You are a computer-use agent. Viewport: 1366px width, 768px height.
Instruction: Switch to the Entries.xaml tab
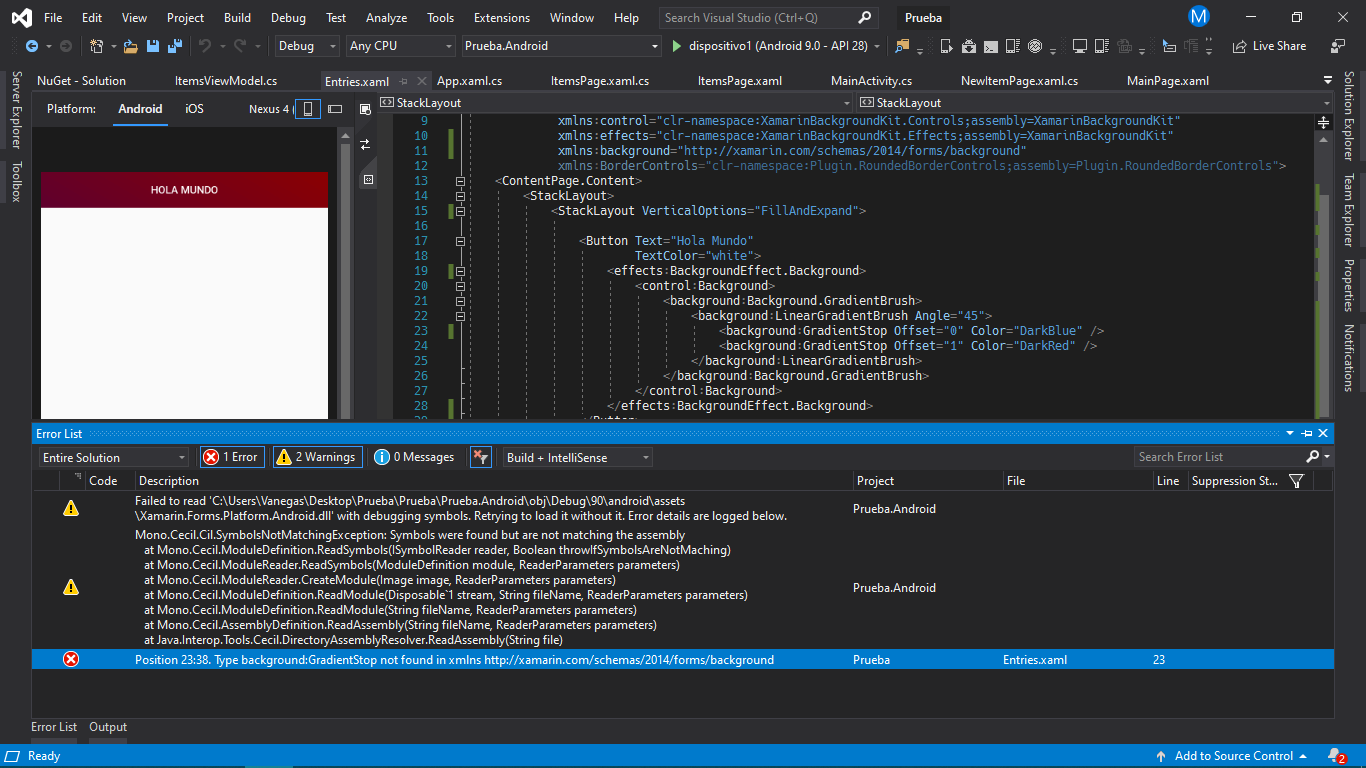pyautogui.click(x=356, y=80)
